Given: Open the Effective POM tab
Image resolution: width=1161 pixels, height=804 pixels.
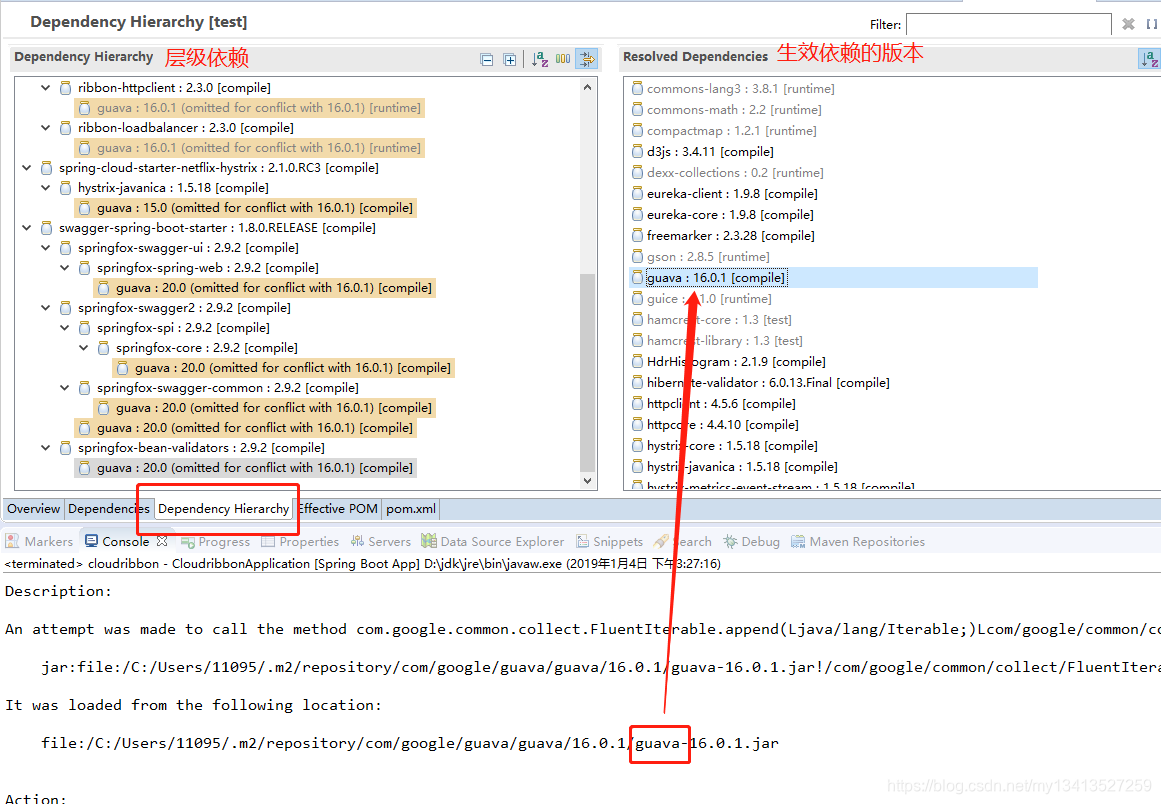Looking at the screenshot, I should 338,509.
